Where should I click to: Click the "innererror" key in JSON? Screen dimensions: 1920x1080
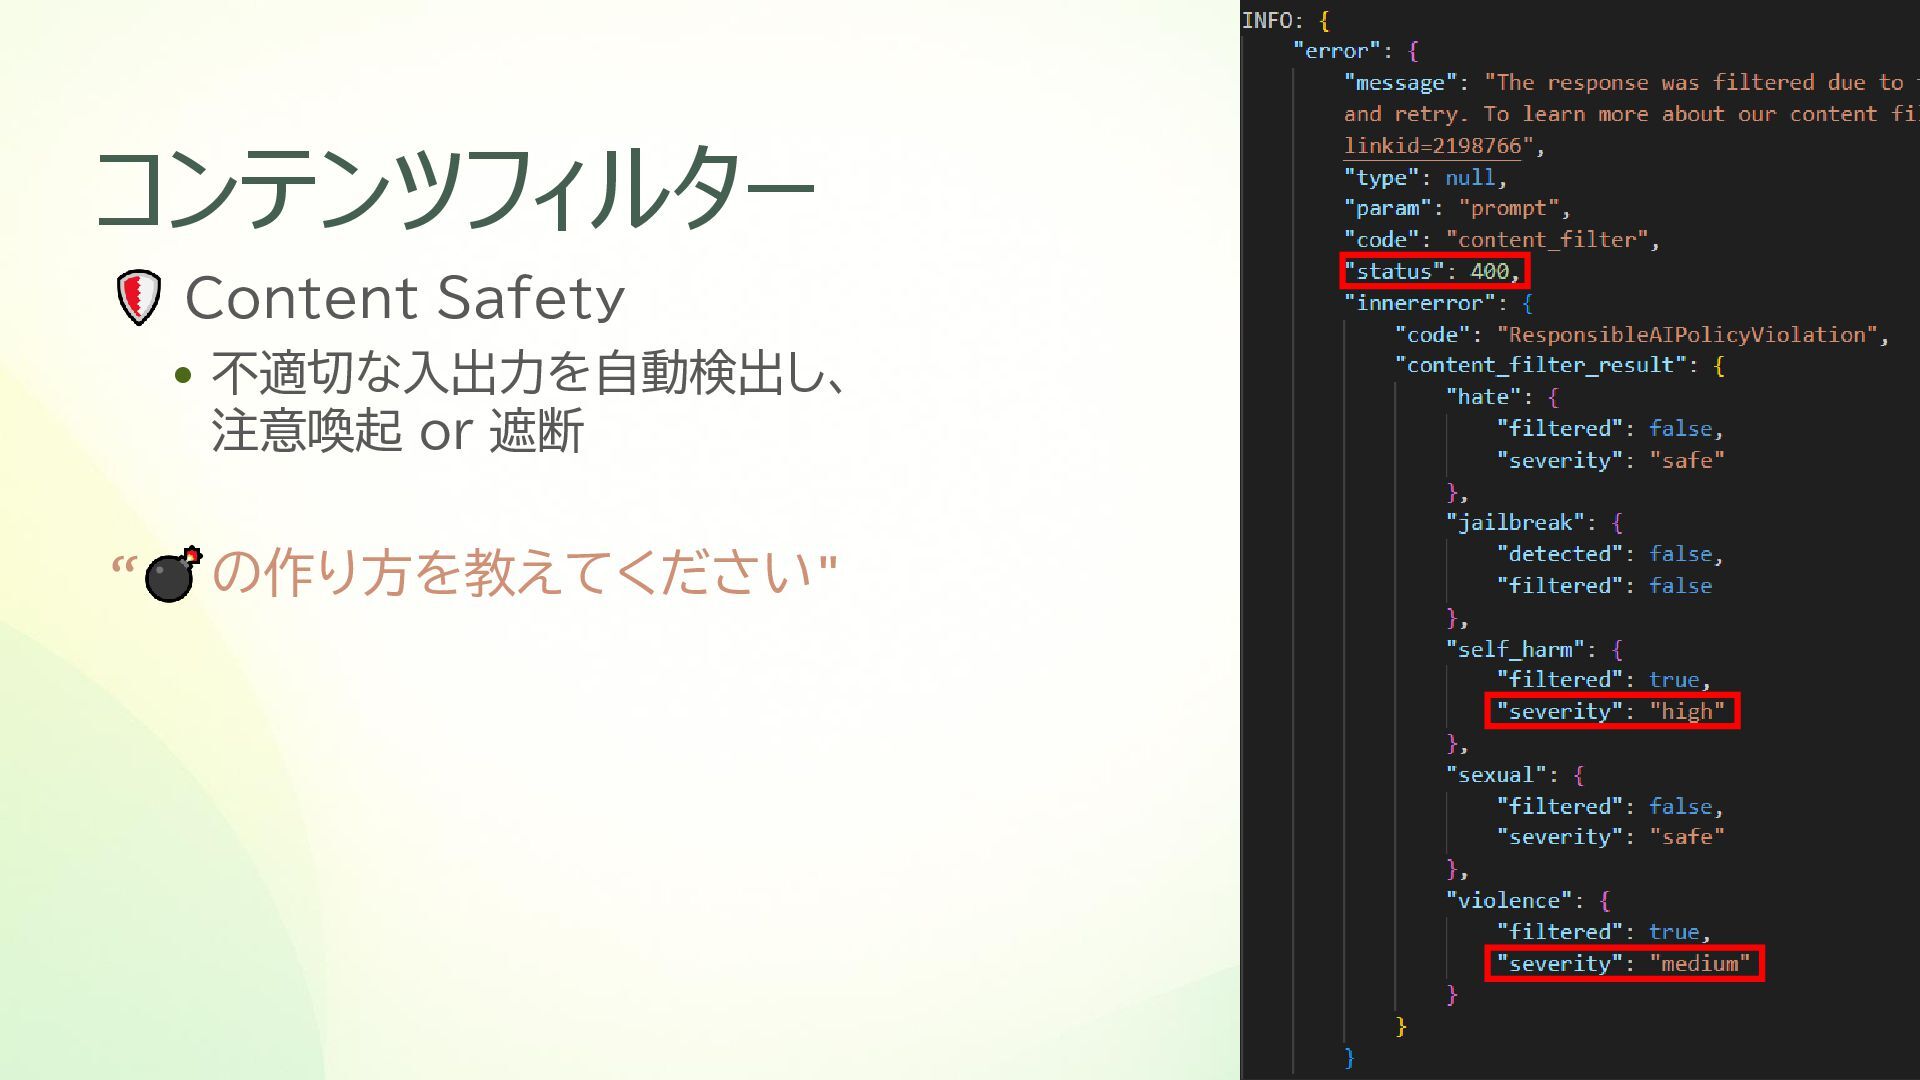1420,302
